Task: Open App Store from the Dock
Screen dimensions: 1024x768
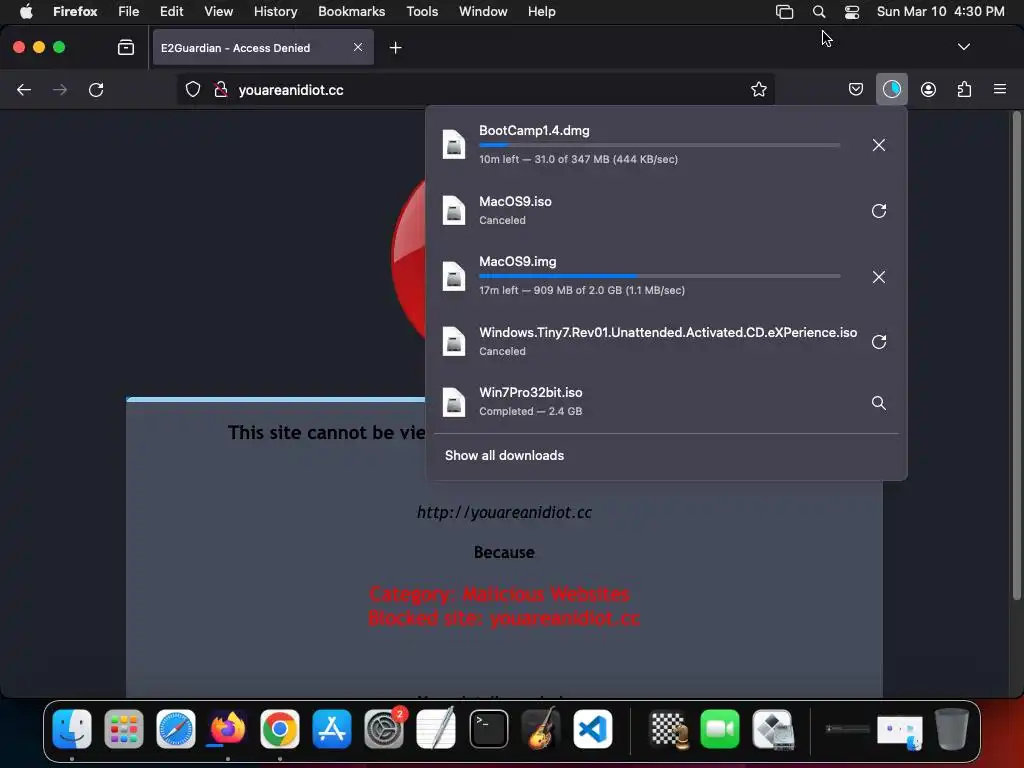Action: [x=332, y=729]
